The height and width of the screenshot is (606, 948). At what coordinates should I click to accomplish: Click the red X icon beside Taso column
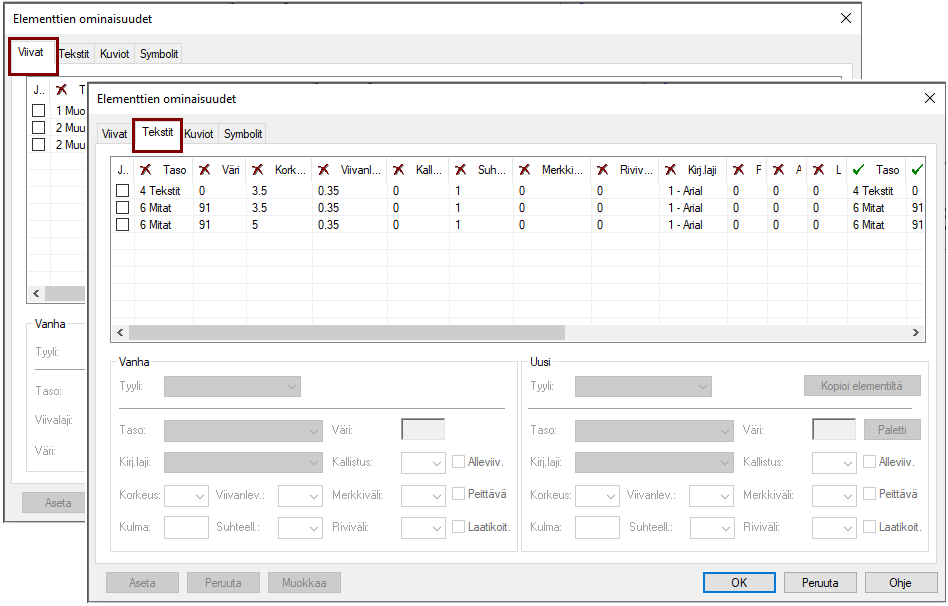pyautogui.click(x=146, y=171)
